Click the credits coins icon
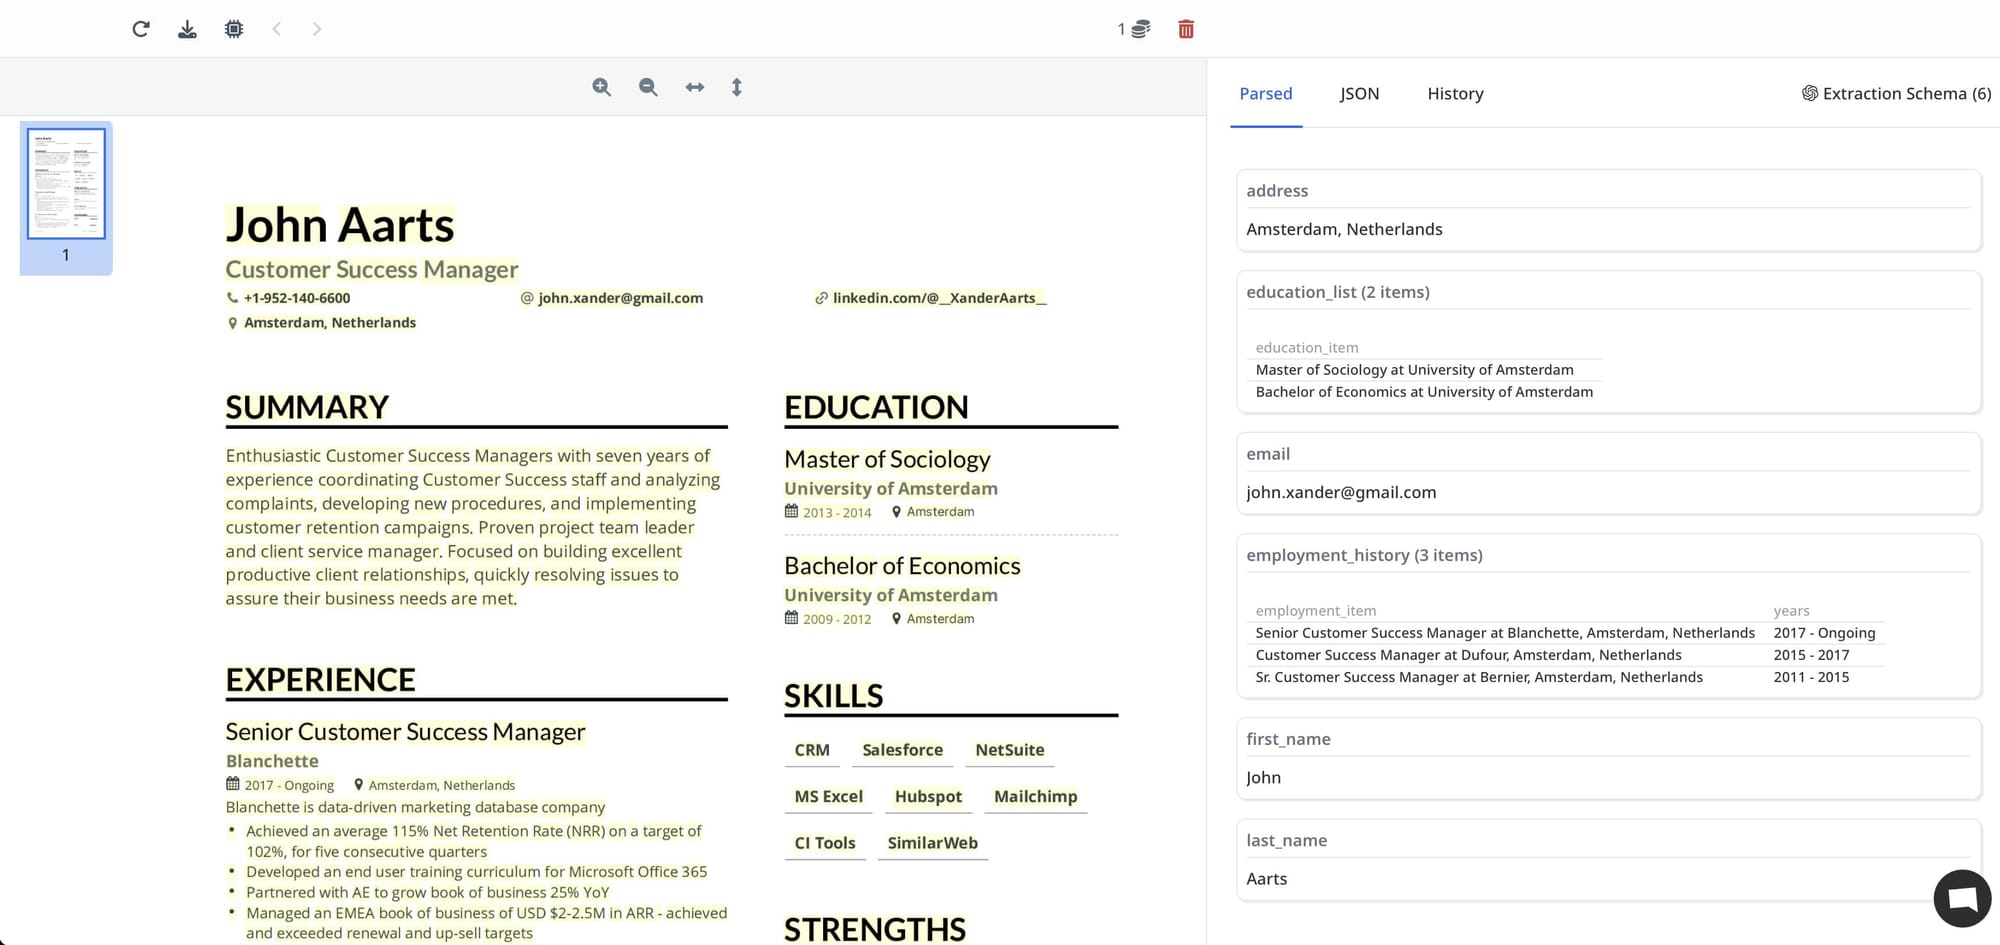The width and height of the screenshot is (2000, 945). 1140,29
